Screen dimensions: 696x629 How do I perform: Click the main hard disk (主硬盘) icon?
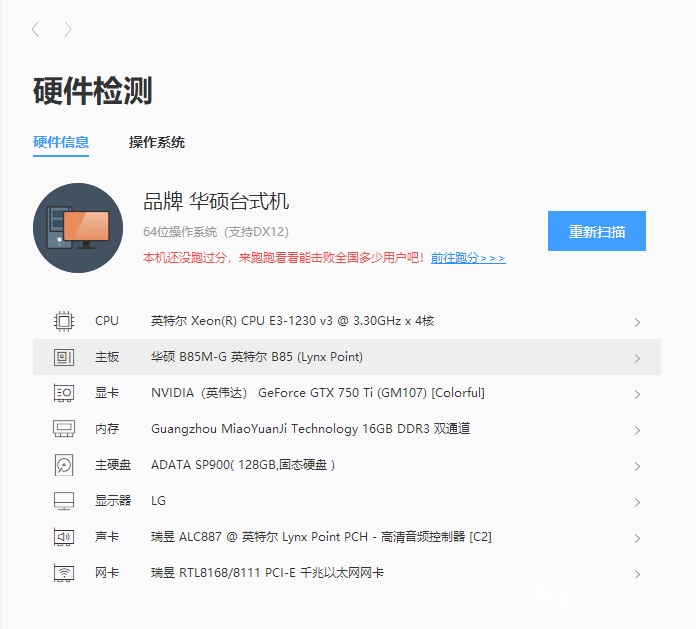(x=64, y=465)
